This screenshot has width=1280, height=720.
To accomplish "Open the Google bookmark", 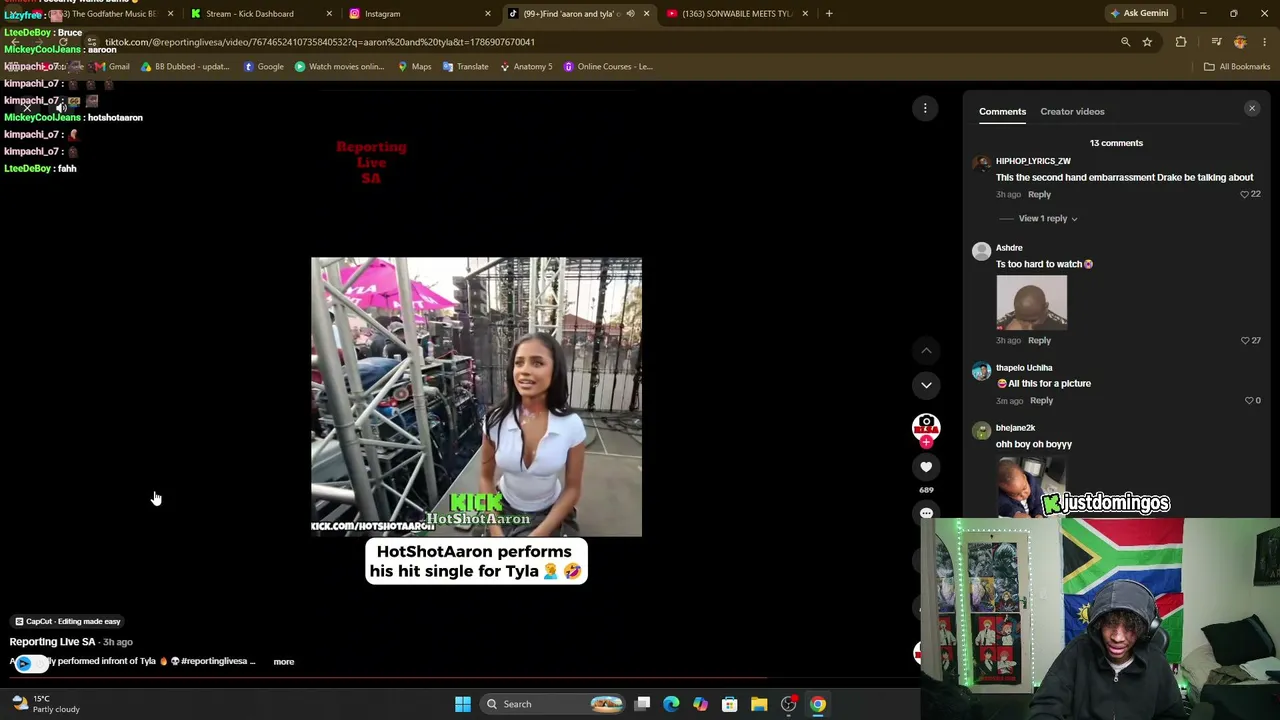I will (264, 67).
